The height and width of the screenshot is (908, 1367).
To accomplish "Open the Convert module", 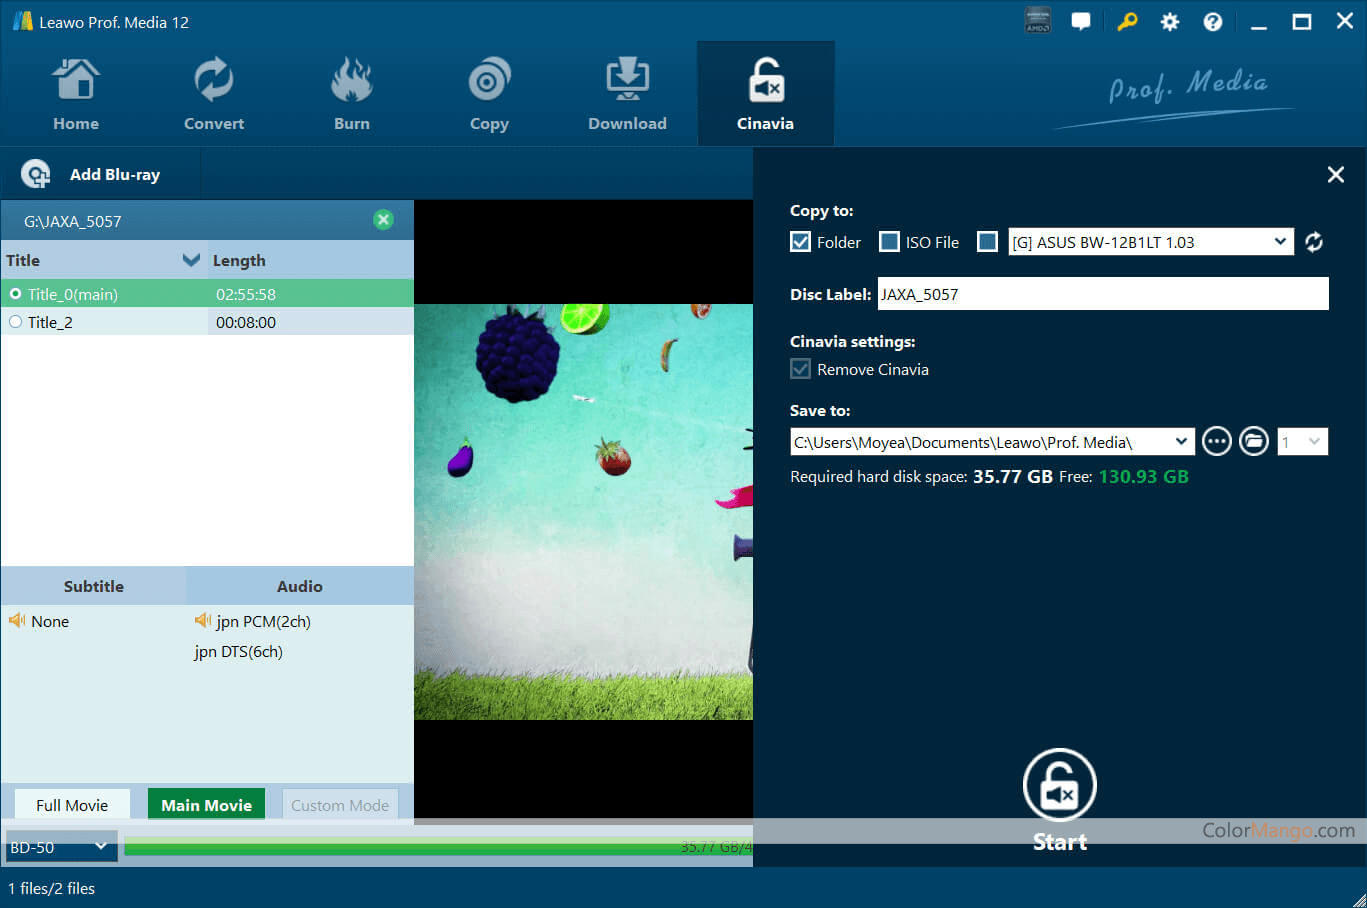I will tap(213, 95).
